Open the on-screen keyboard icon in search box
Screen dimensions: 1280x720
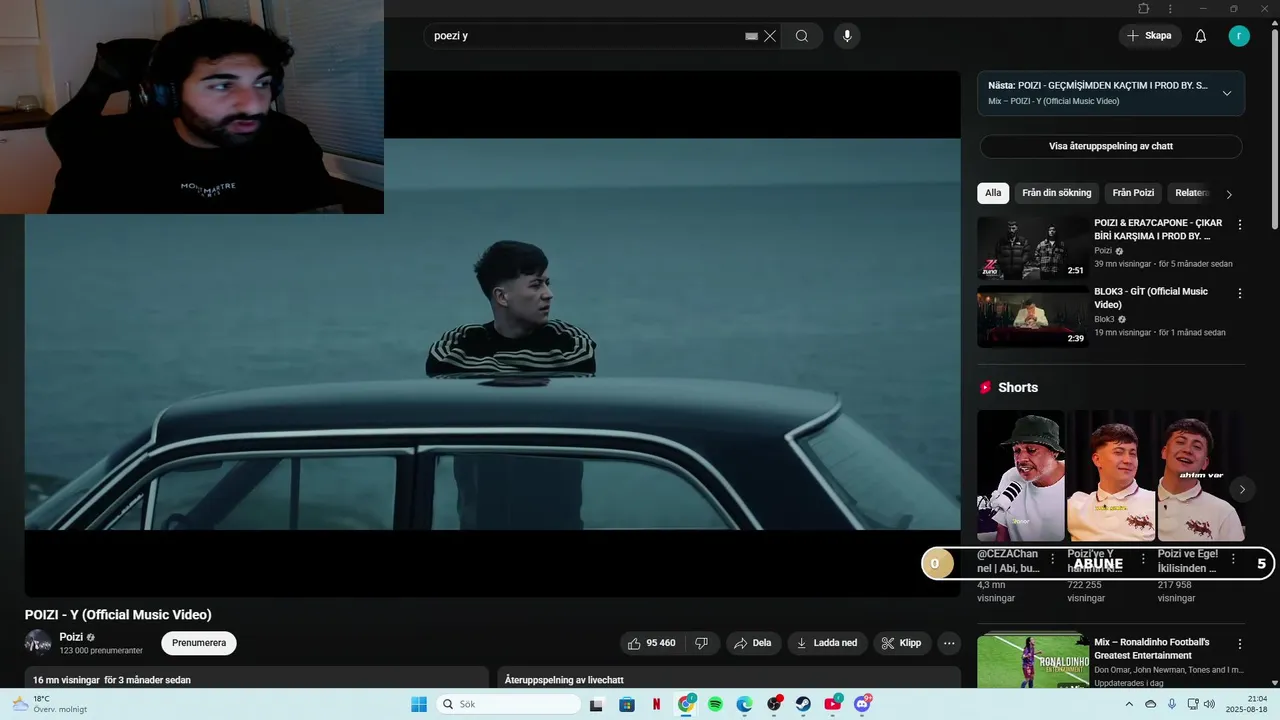(x=751, y=36)
